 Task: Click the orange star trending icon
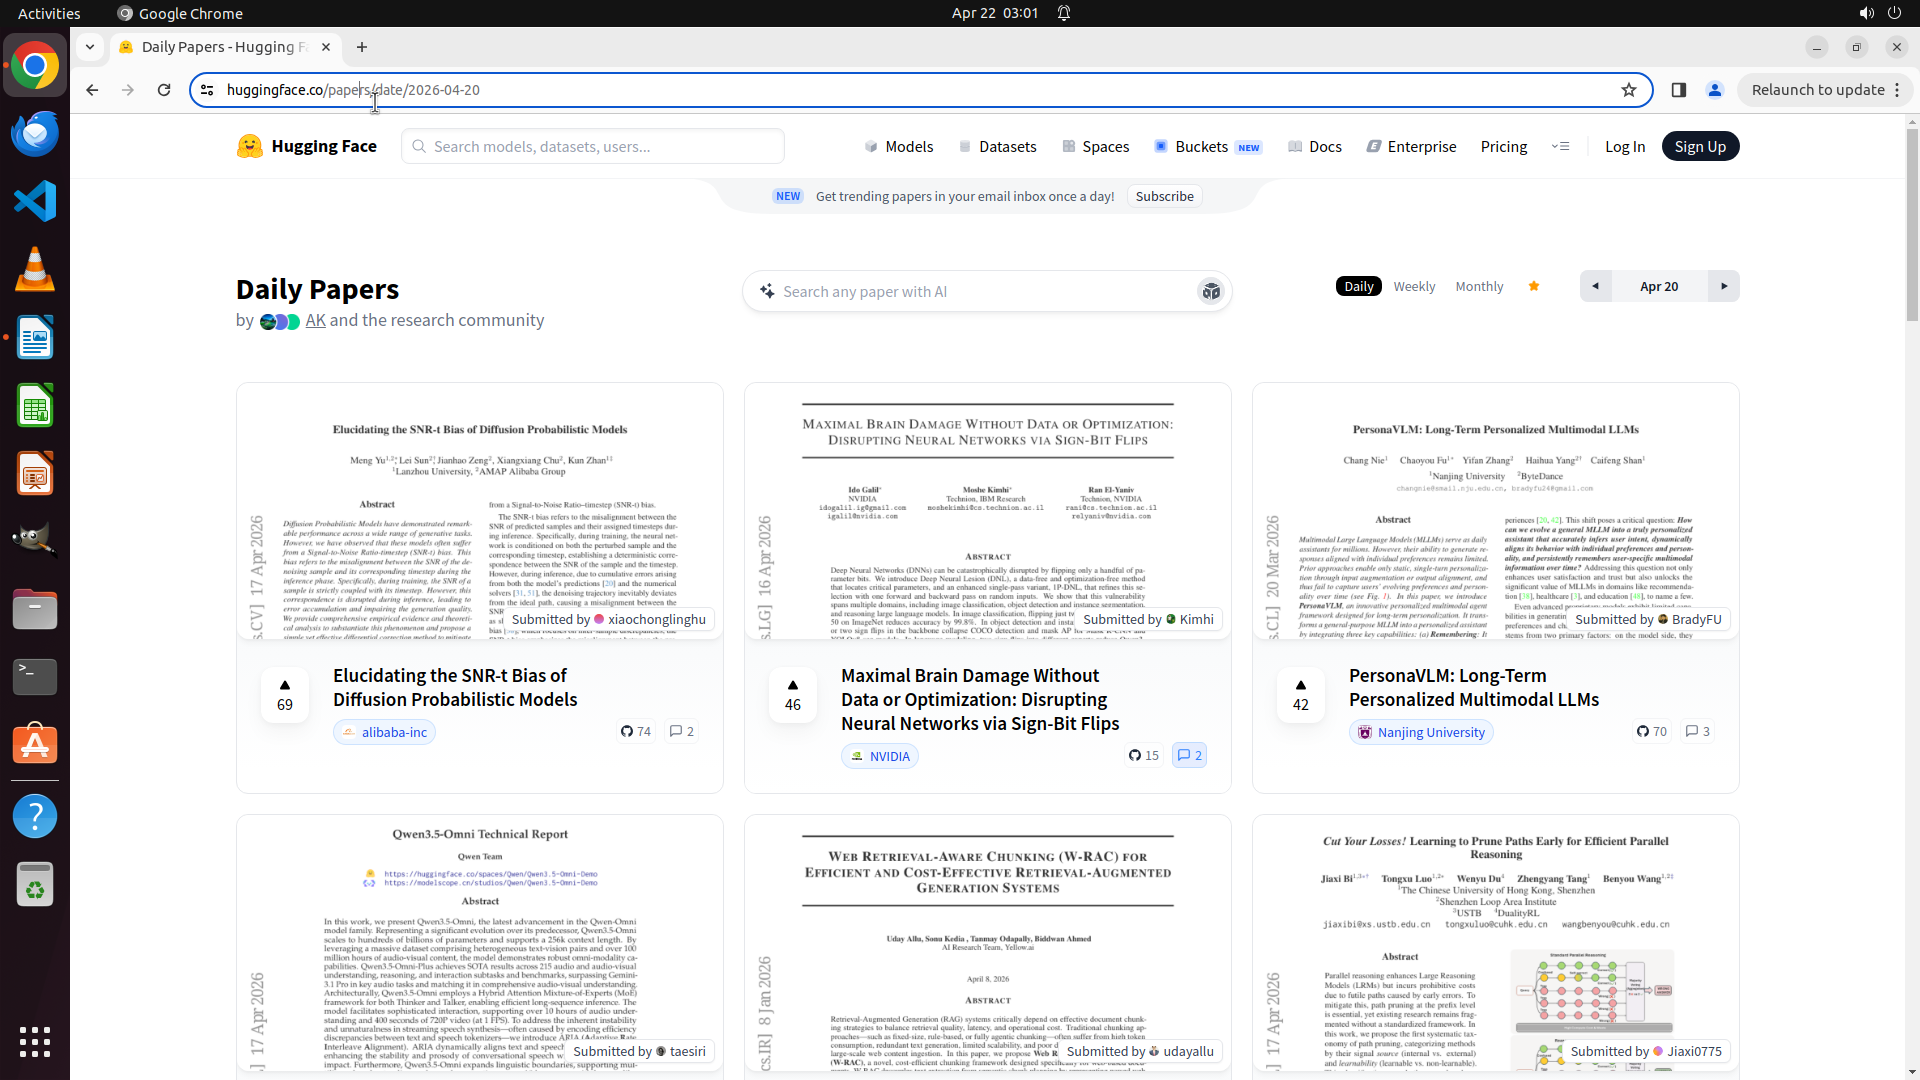pos(1534,287)
